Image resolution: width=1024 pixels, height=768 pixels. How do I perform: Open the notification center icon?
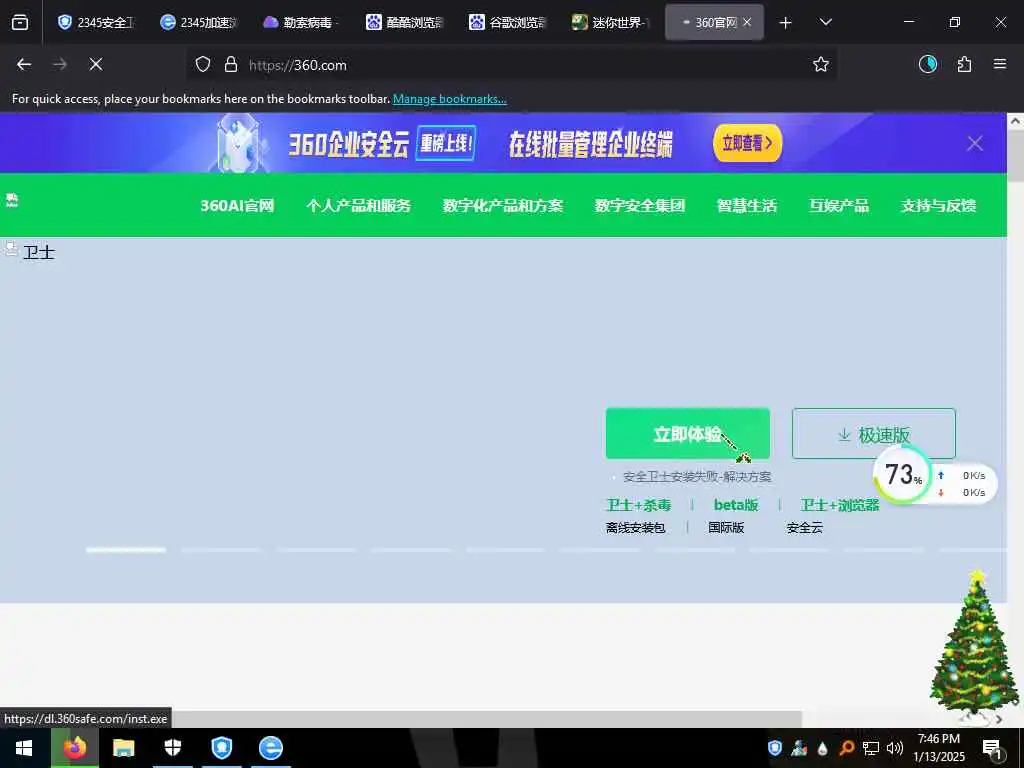click(992, 748)
